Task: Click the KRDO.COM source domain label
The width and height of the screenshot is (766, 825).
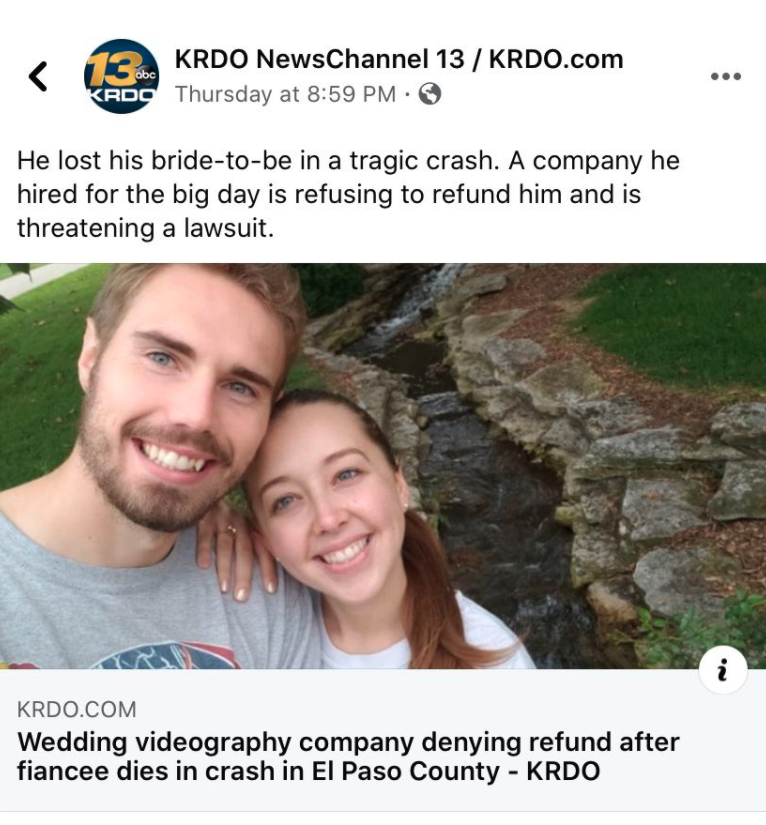Action: pyautogui.click(x=77, y=709)
